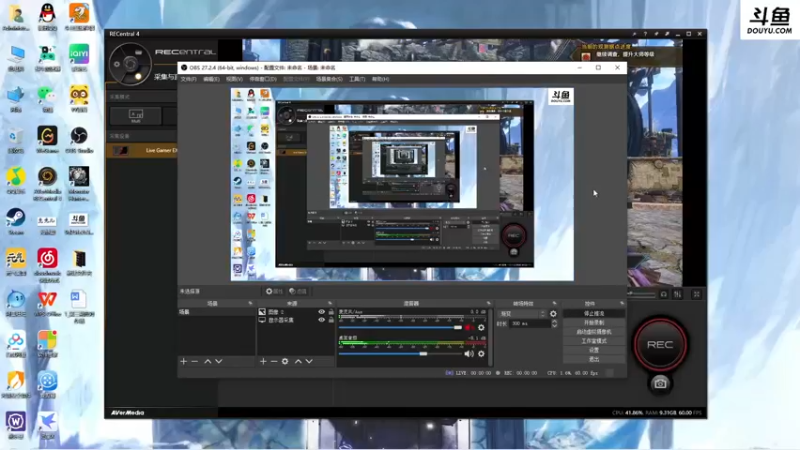Click the 启动虚拟摄像机 button
This screenshot has width=800, height=450.
594,332
